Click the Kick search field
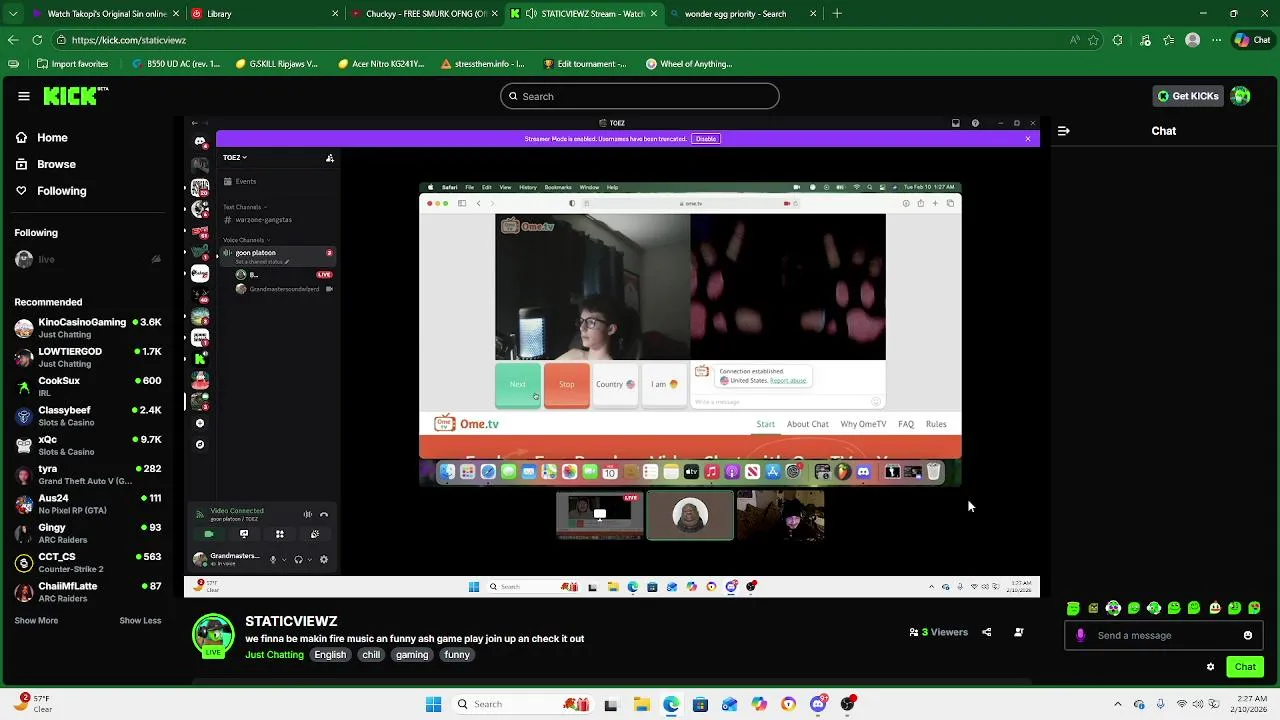Screen dimensions: 1280x720 coord(640,96)
